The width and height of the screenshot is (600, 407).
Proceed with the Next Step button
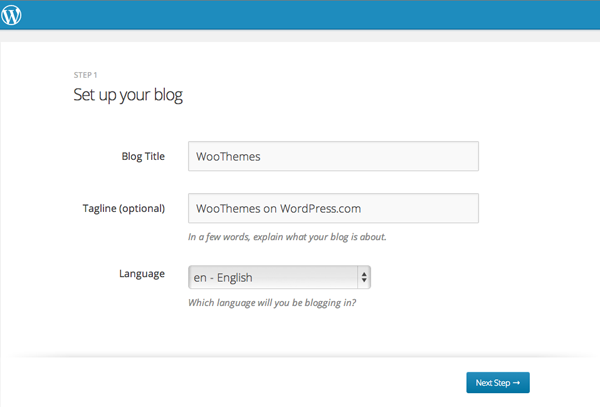point(498,383)
